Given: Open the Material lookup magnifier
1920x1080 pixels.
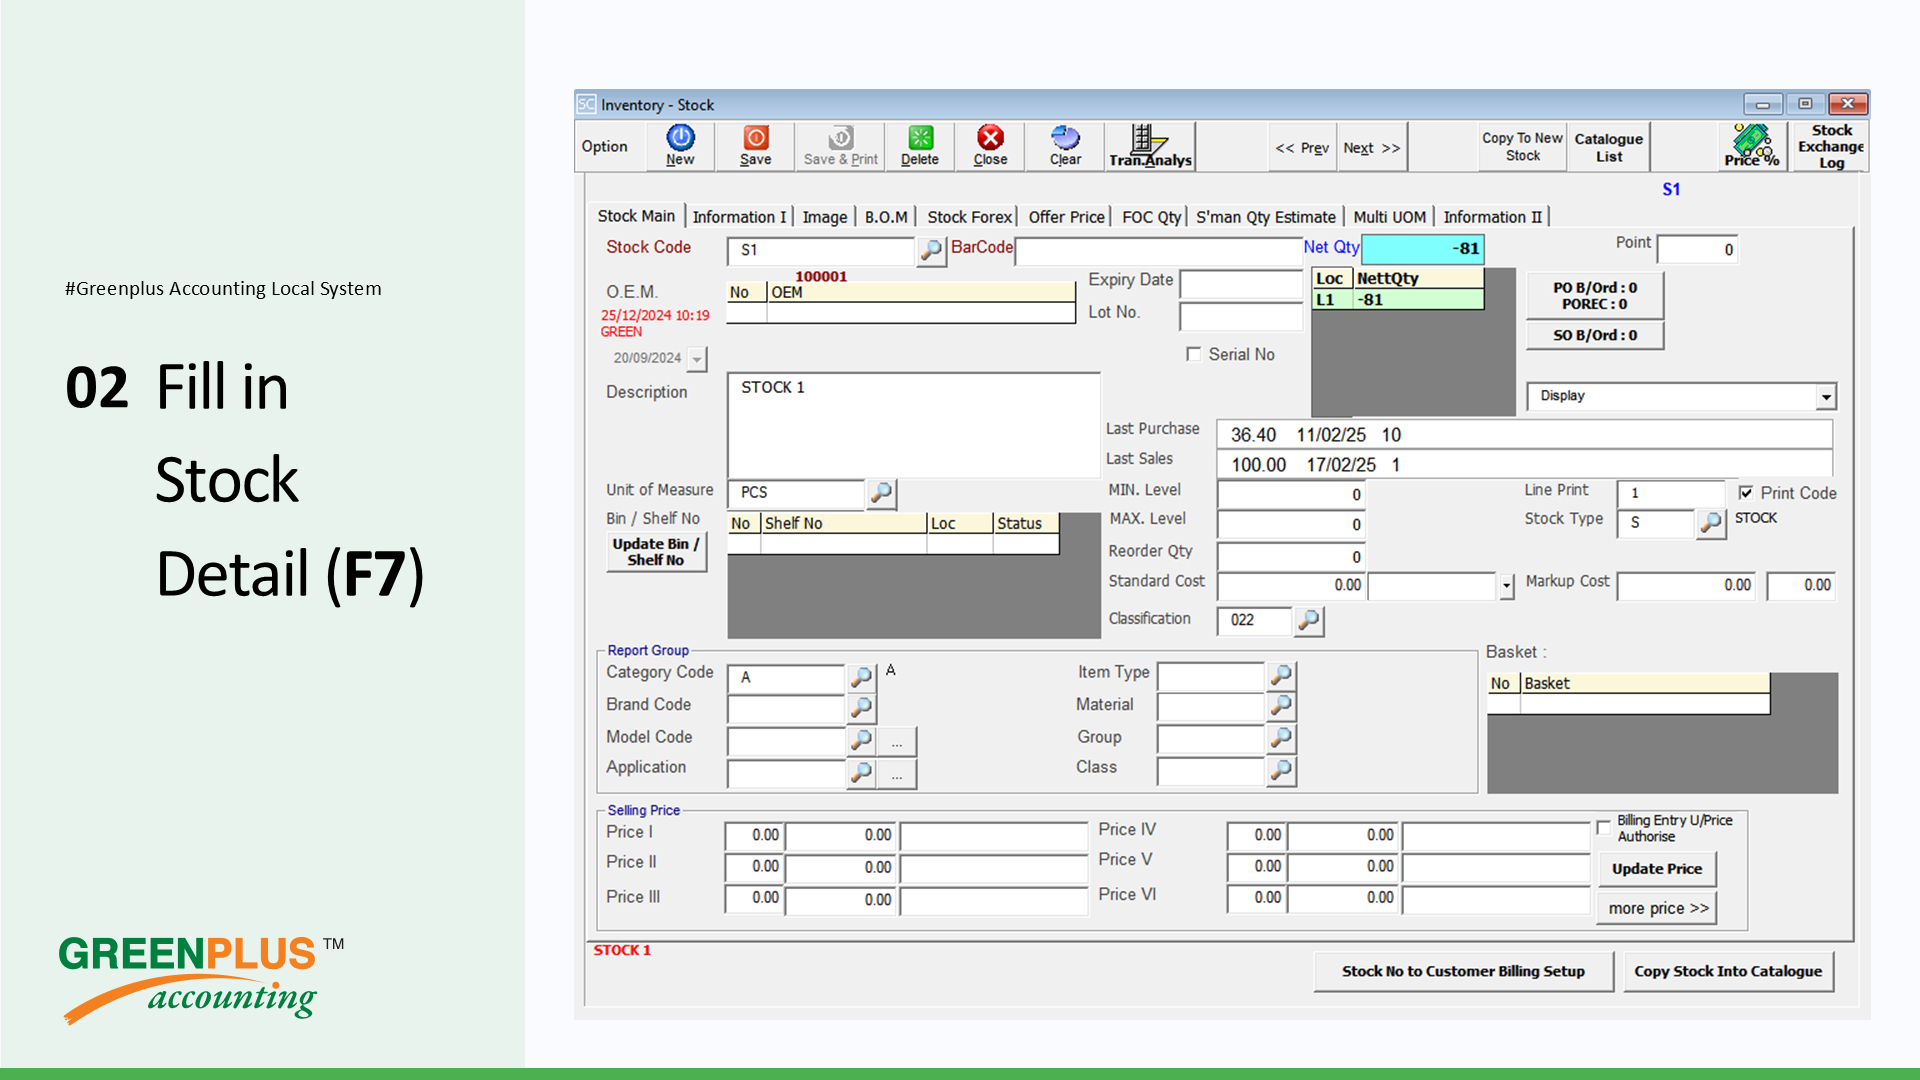Looking at the screenshot, I should tap(1281, 706).
